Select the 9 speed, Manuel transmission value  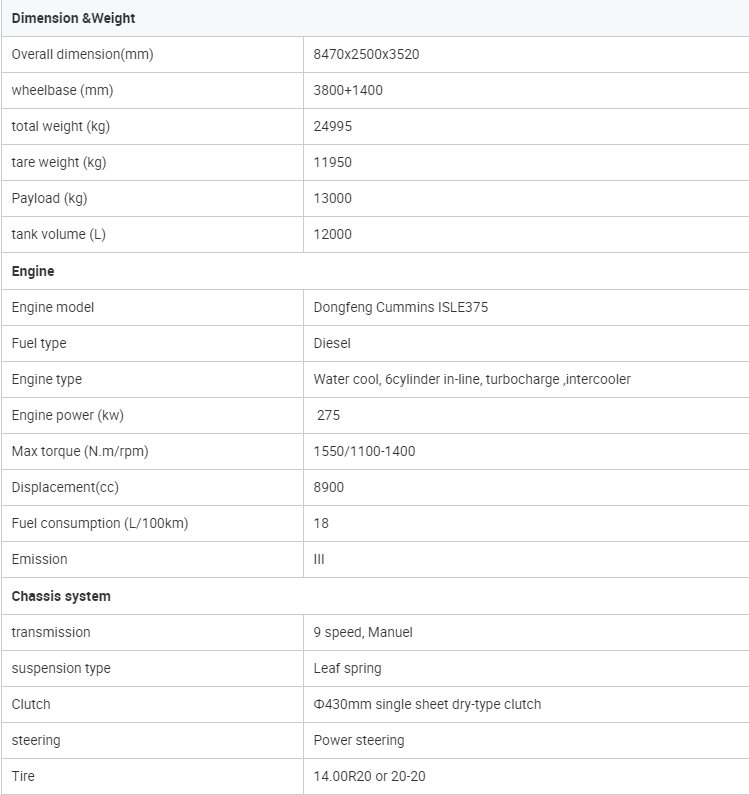point(363,632)
